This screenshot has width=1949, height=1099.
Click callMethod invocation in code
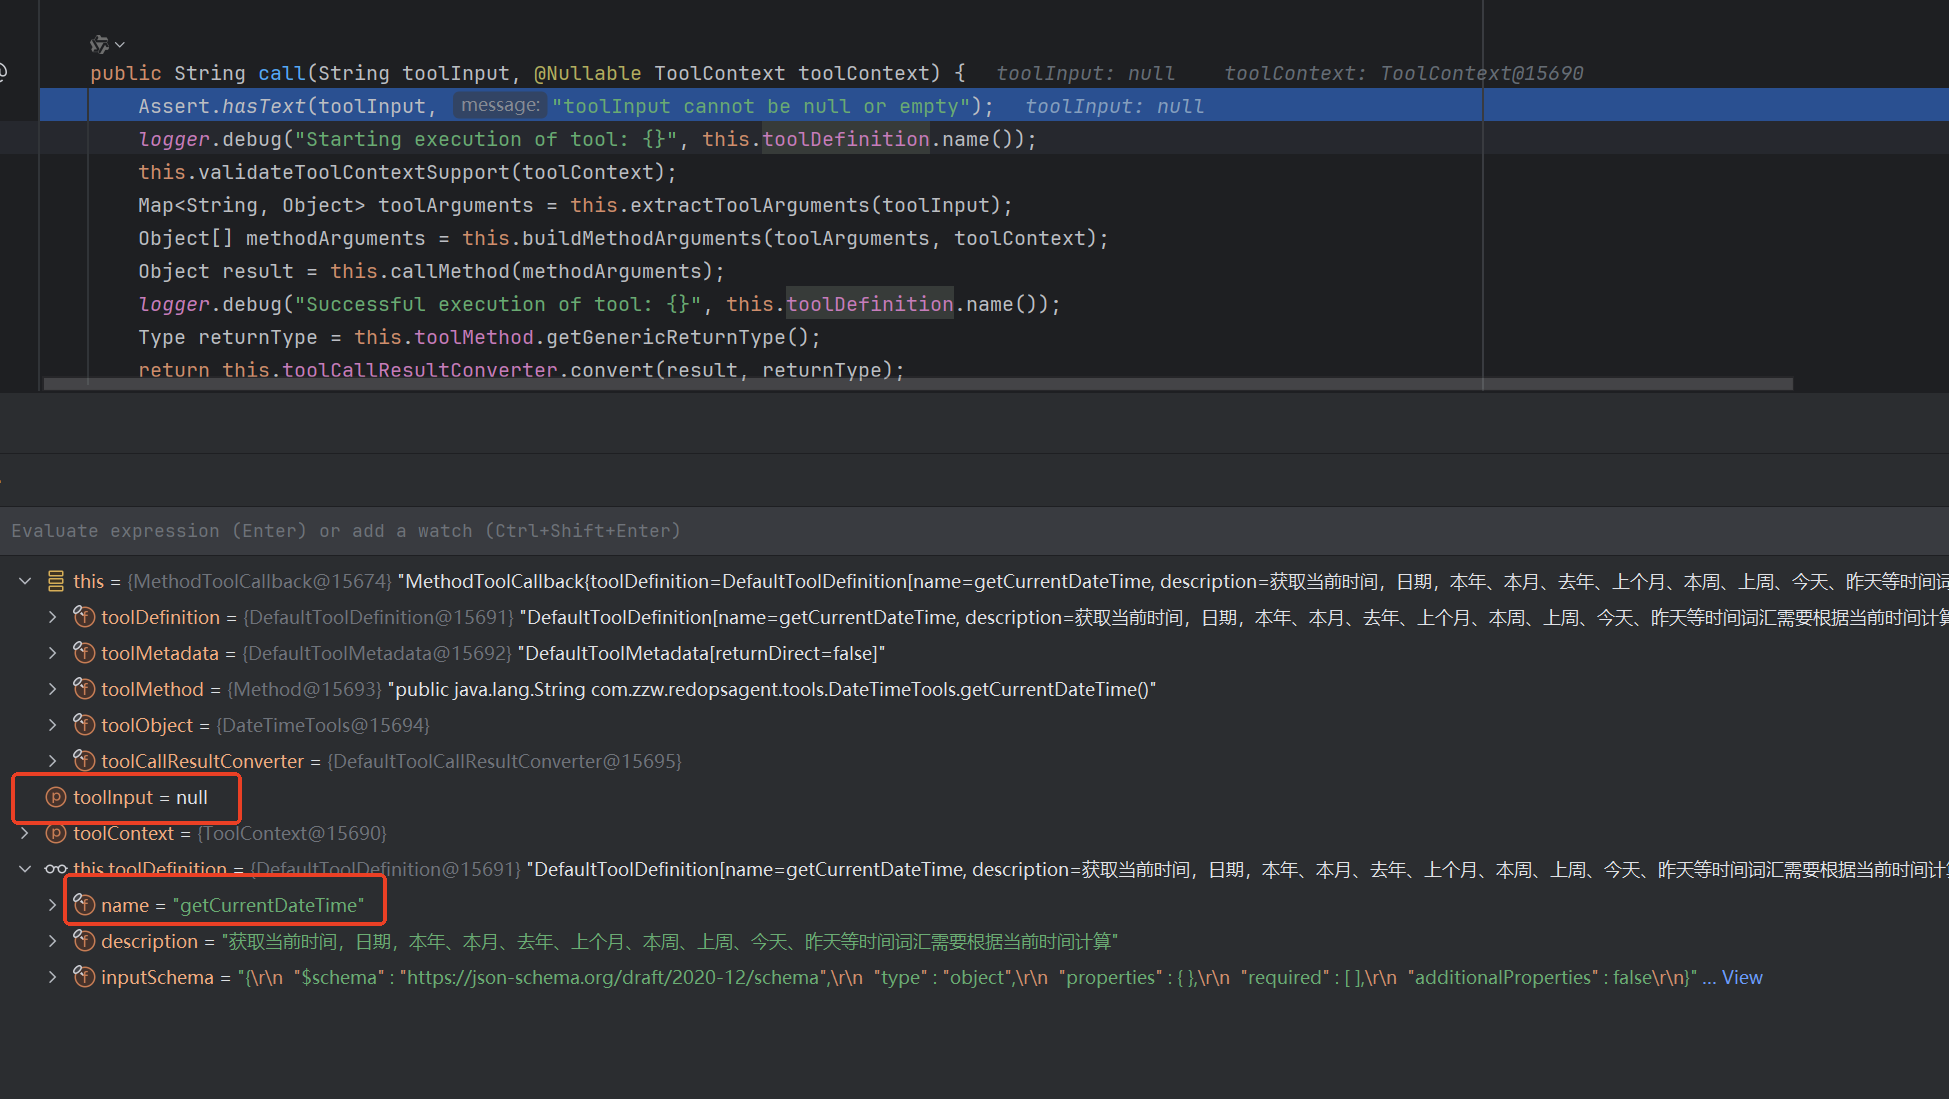coord(450,271)
